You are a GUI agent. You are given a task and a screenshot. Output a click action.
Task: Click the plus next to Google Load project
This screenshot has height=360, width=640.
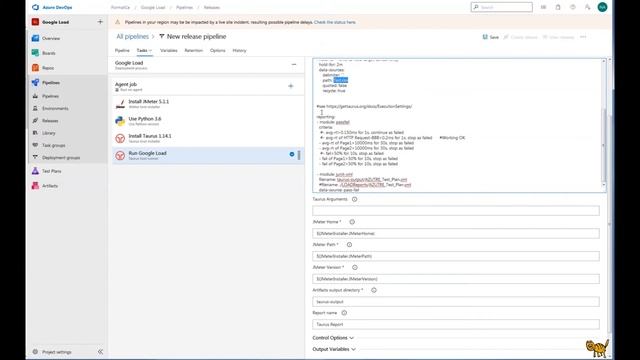[x=100, y=22]
